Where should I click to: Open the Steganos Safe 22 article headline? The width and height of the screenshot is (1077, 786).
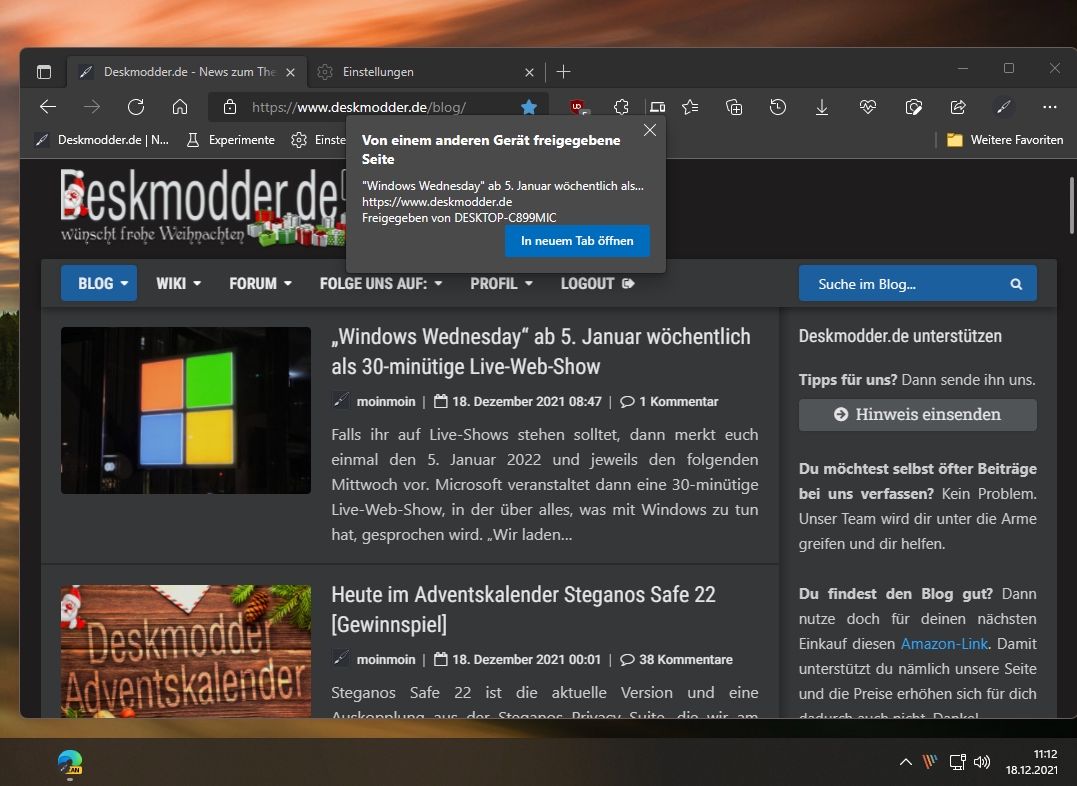coord(523,609)
